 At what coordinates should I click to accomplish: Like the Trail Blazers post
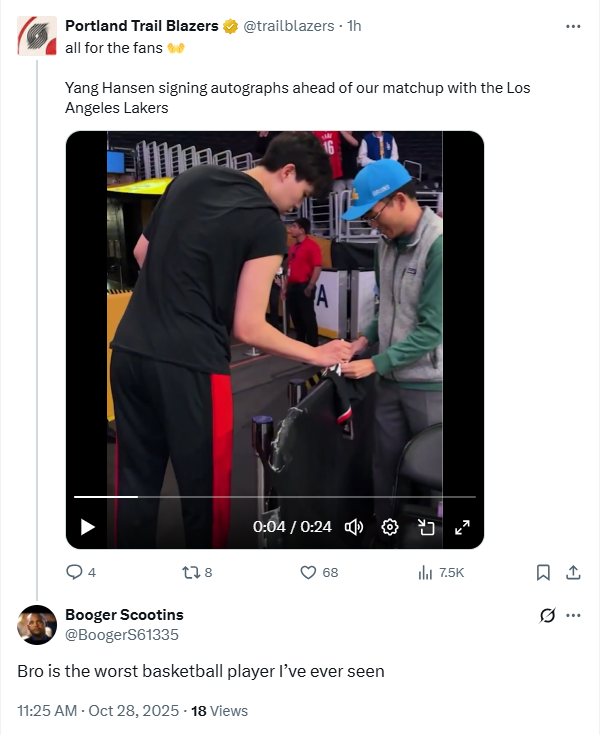309,573
